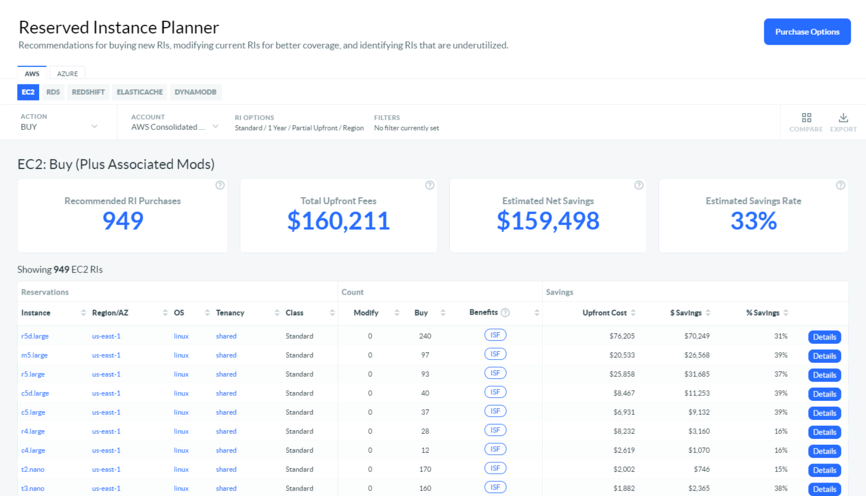Open the m5.large instance link
The height and width of the screenshot is (496, 866).
(x=34, y=355)
